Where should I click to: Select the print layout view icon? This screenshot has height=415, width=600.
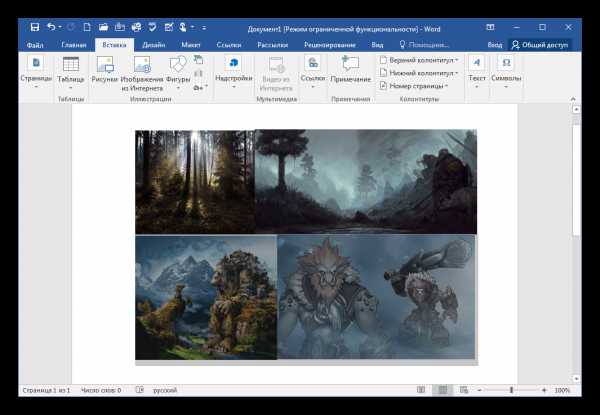point(442,391)
